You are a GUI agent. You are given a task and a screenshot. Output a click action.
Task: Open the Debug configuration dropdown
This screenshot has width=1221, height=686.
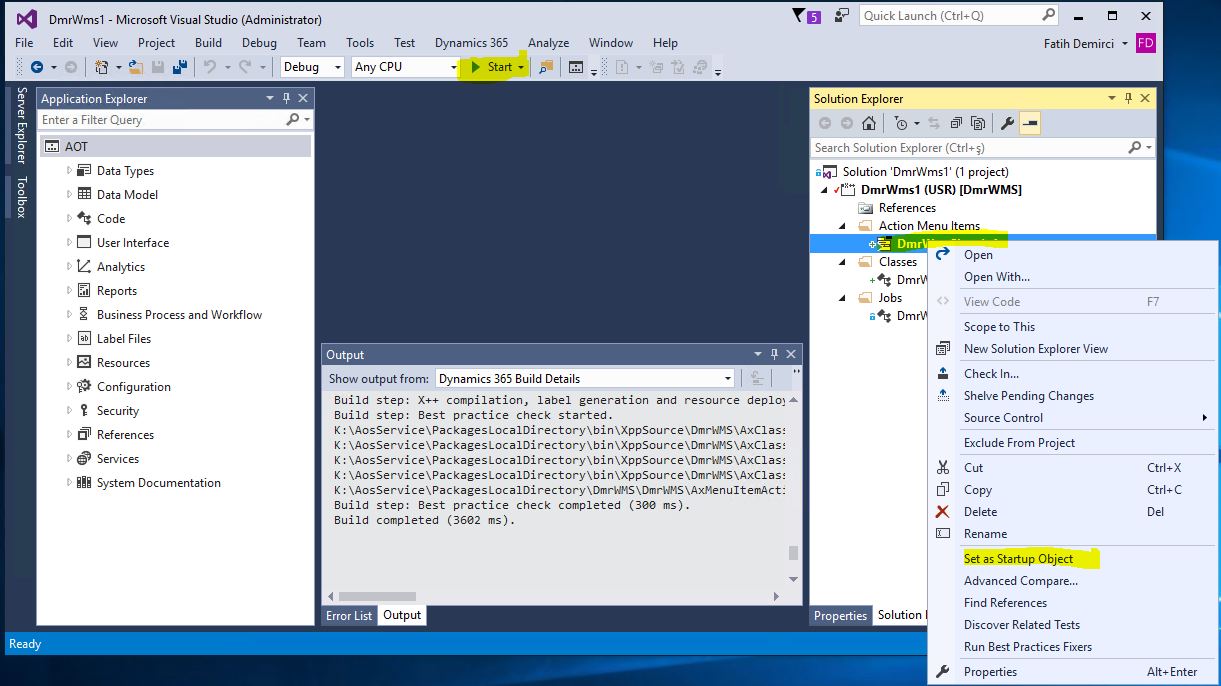pos(311,67)
